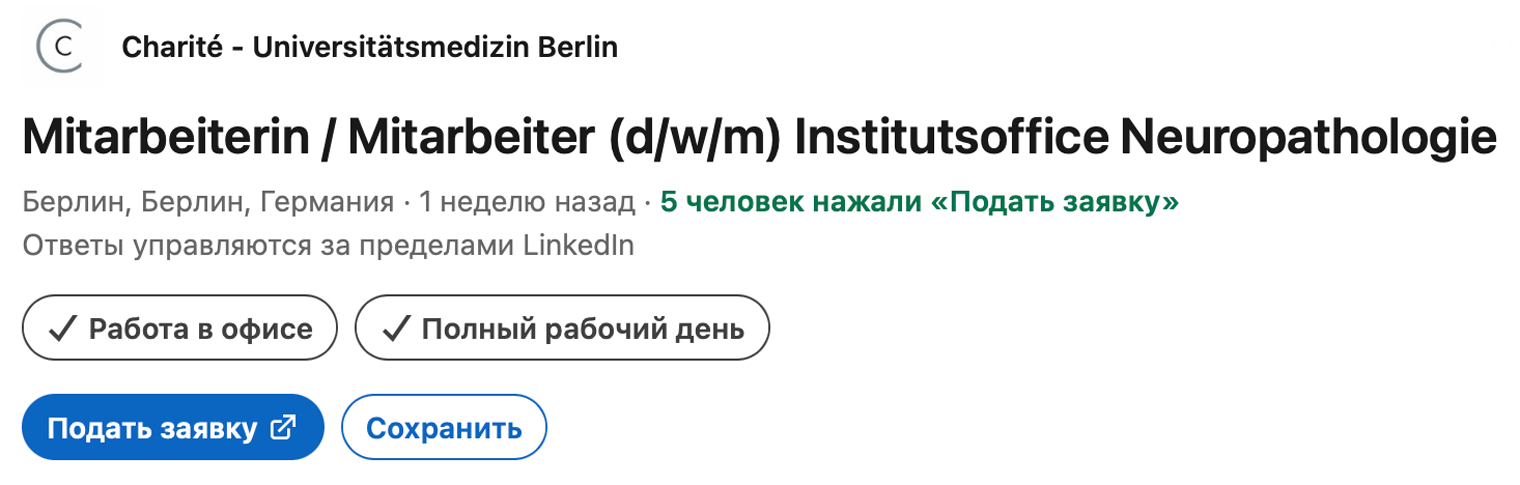Click the Charité company logo

(59, 47)
